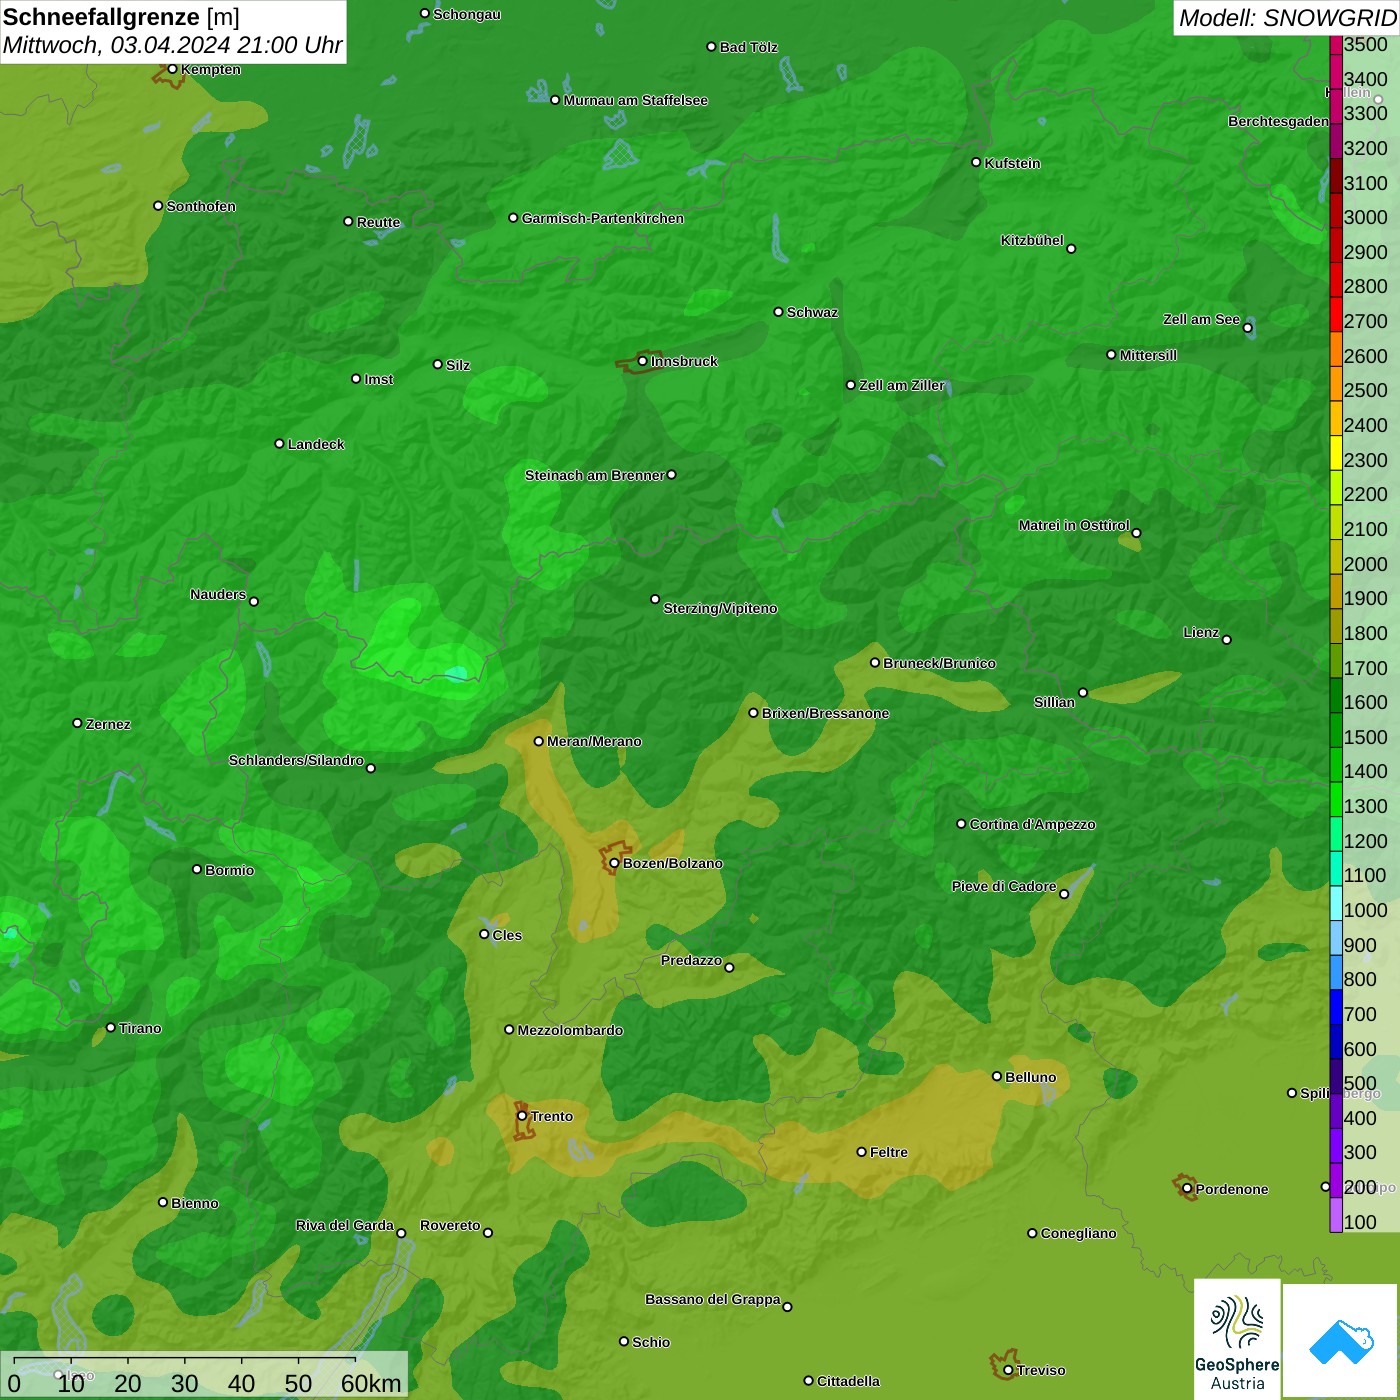The image size is (1400, 1400).
Task: Click the Treviso city marker
Action: pos(1008,1370)
